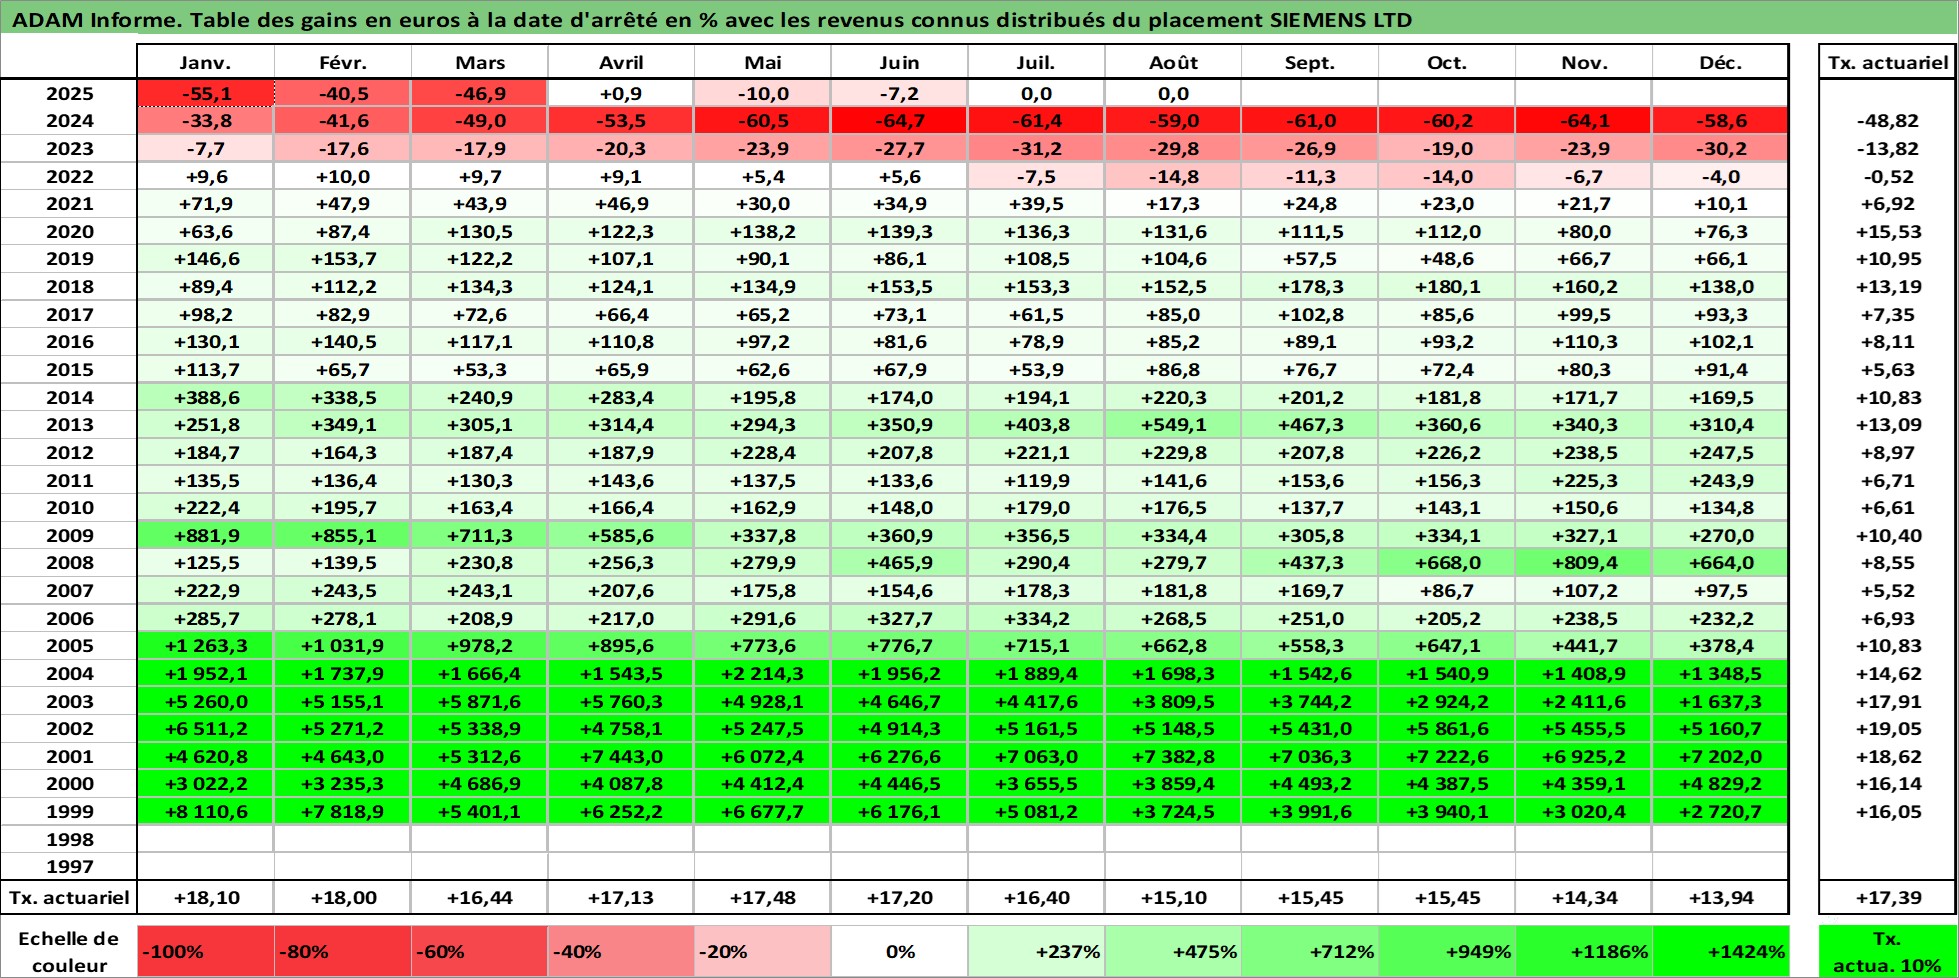Screen dimensions: 1959x978
Task: Click the Tx. actuariel bottom row label
Action: 69,898
